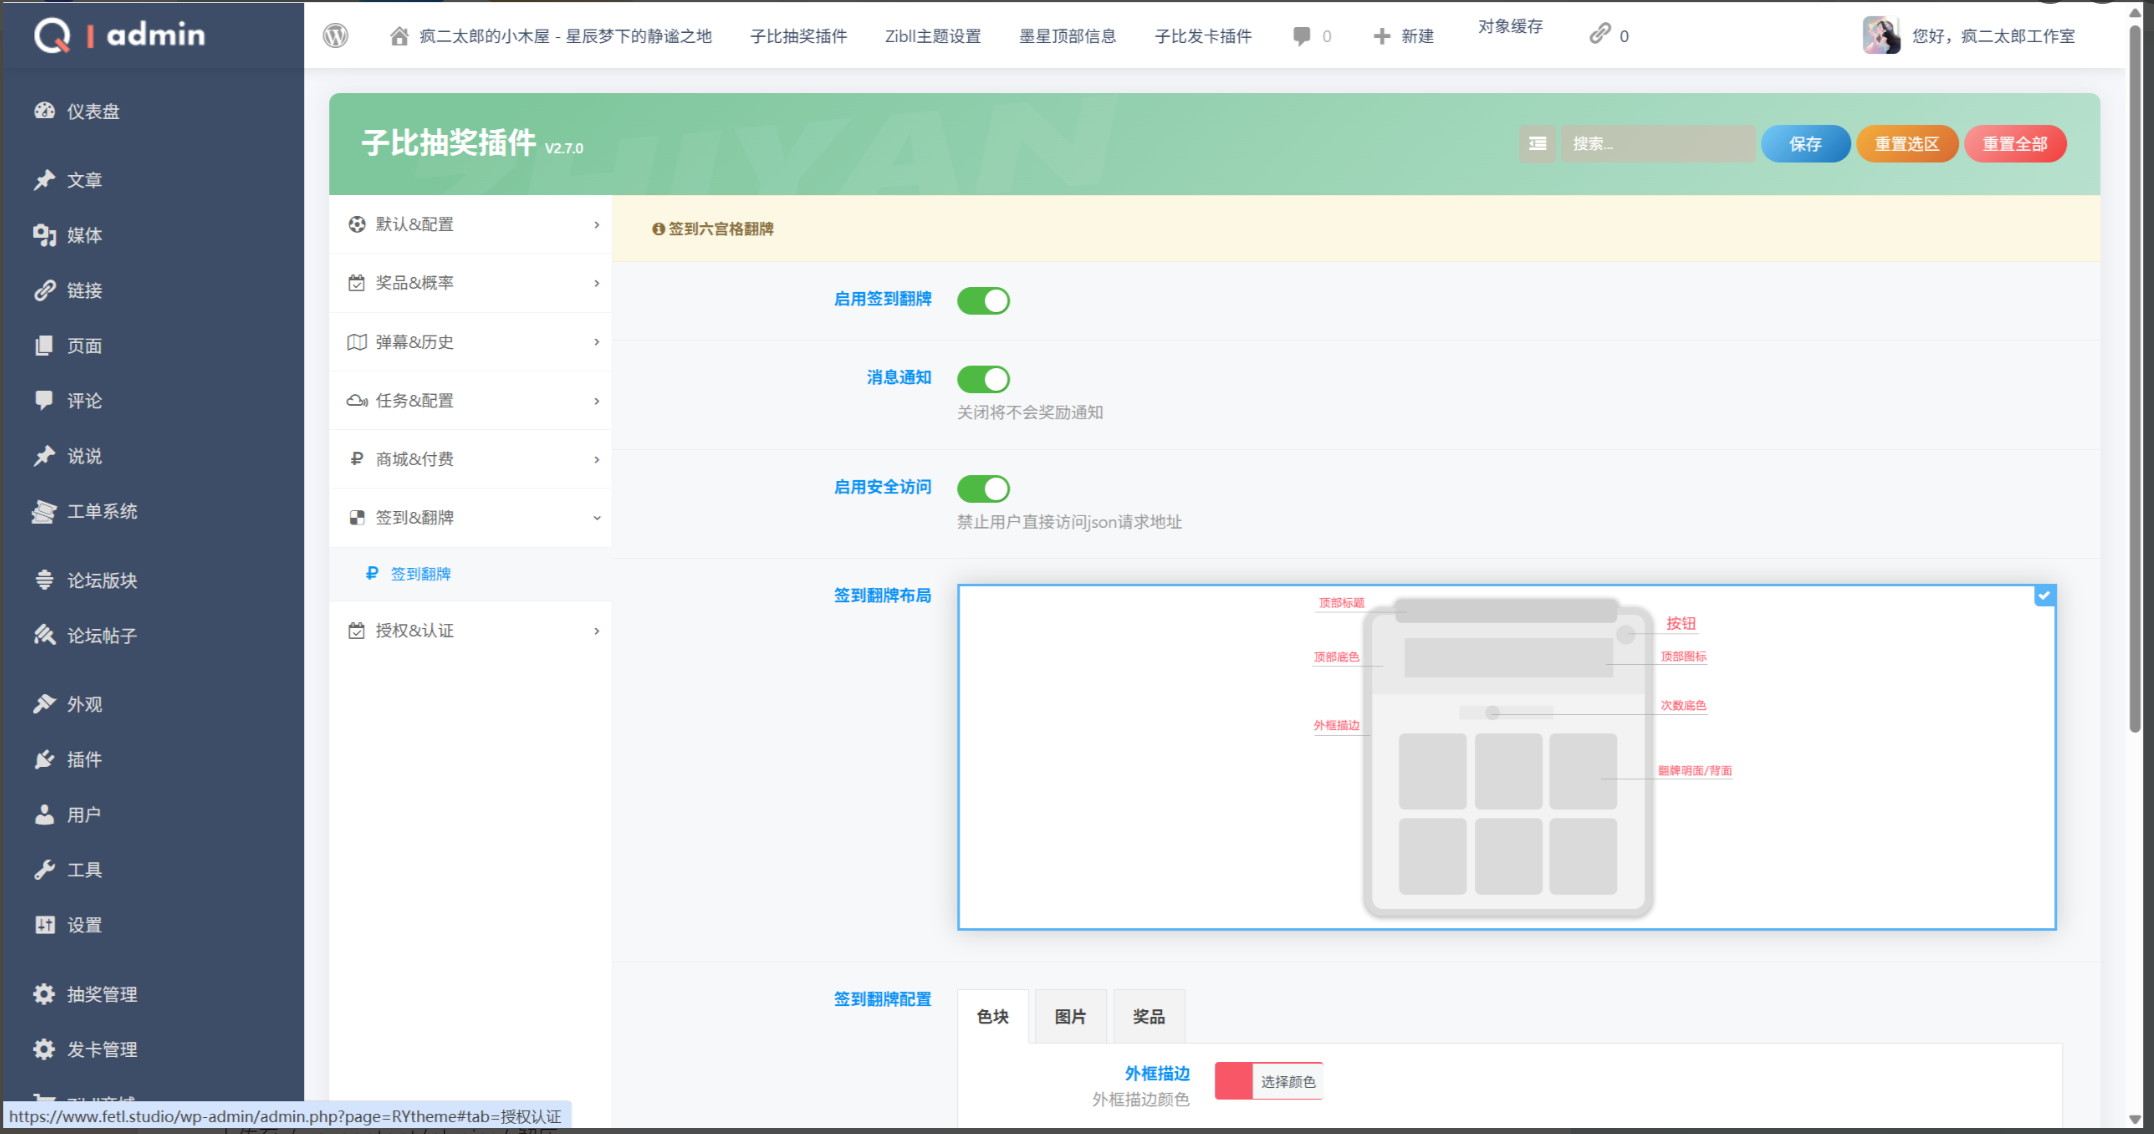
Task: Click the 搜索 search input field
Action: 1658,144
